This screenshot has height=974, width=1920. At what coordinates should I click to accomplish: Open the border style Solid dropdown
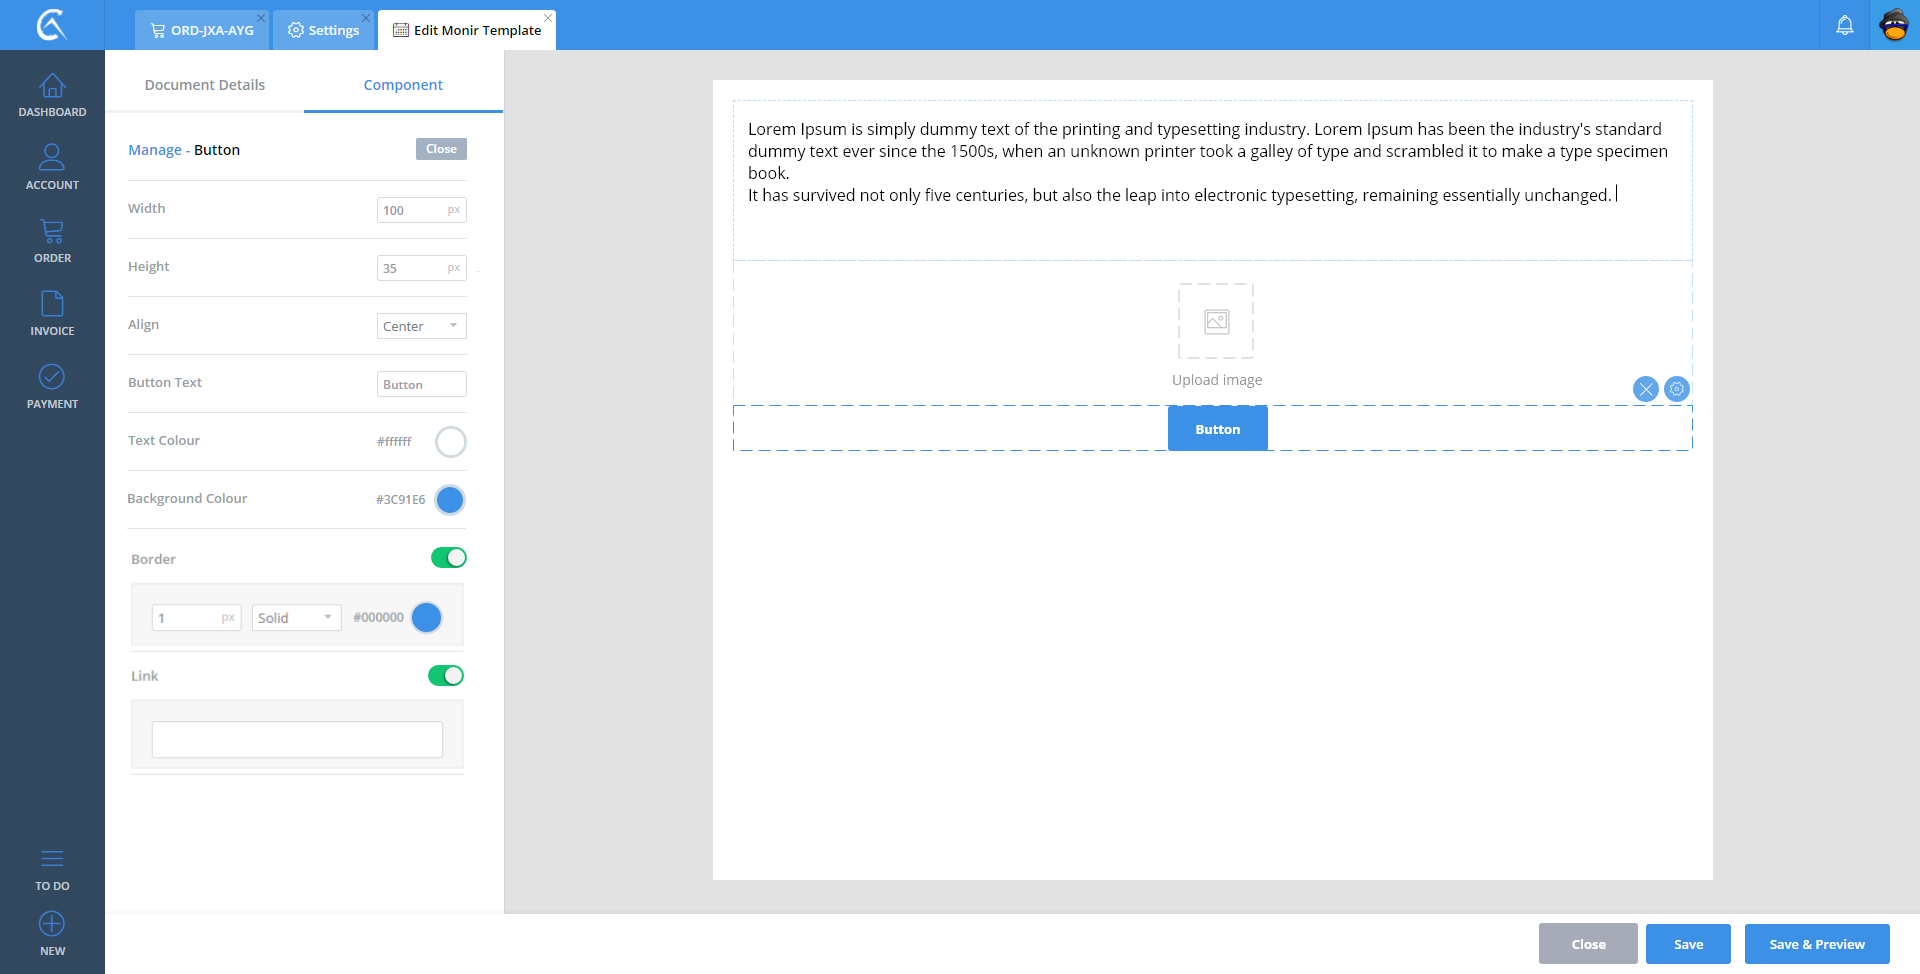[x=296, y=618]
